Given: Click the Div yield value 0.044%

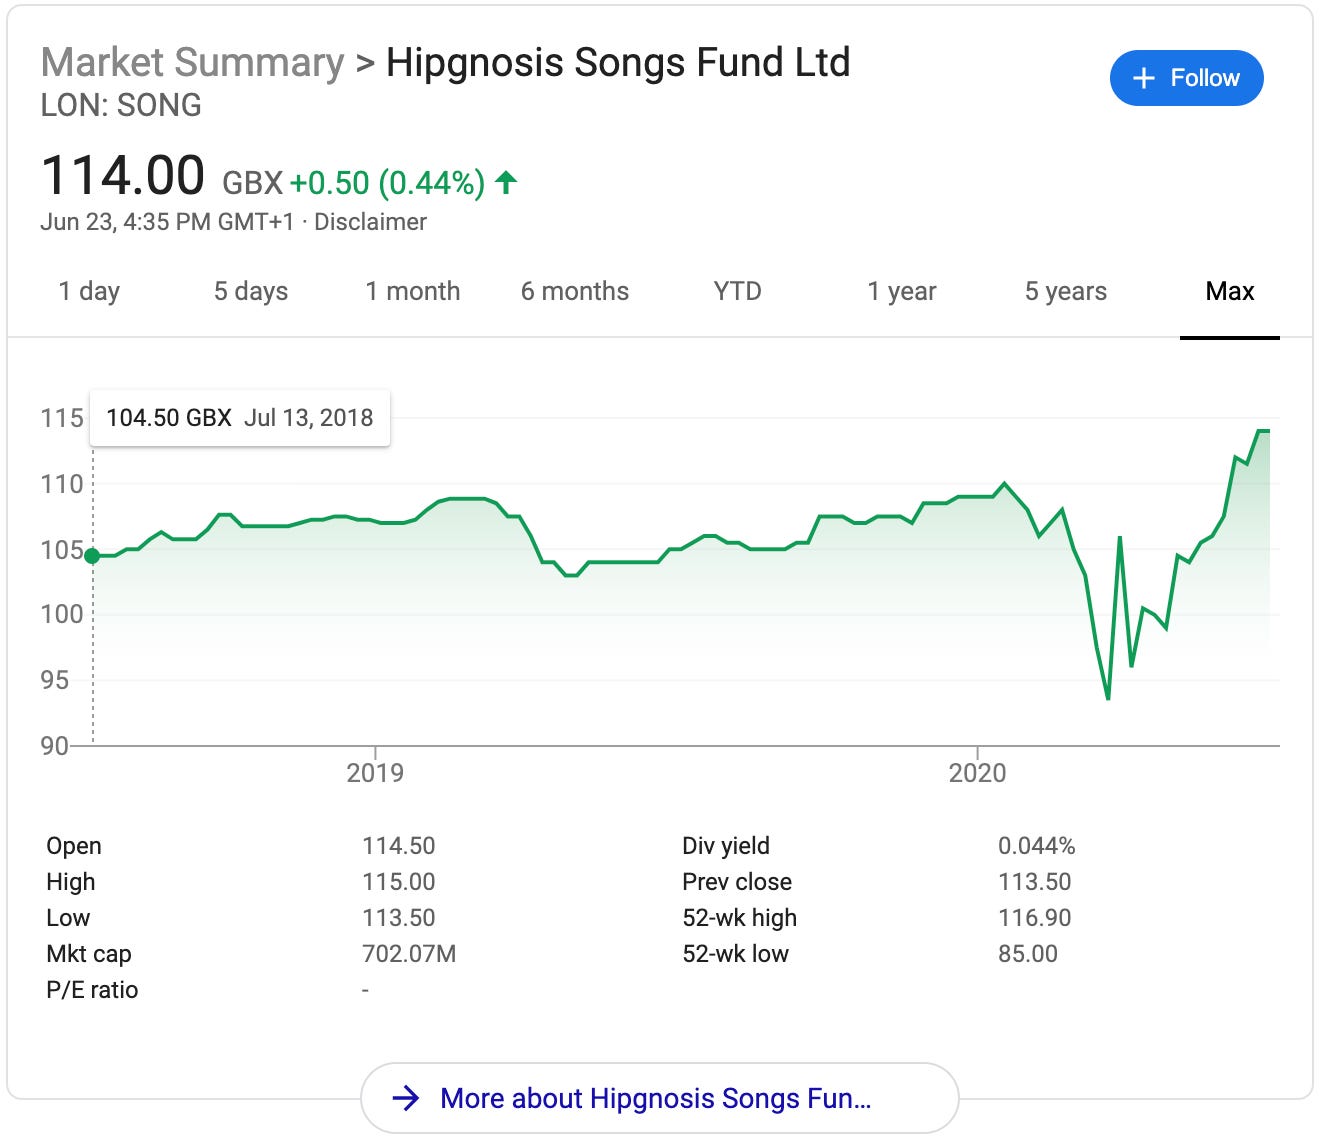Looking at the screenshot, I should pos(1037,846).
